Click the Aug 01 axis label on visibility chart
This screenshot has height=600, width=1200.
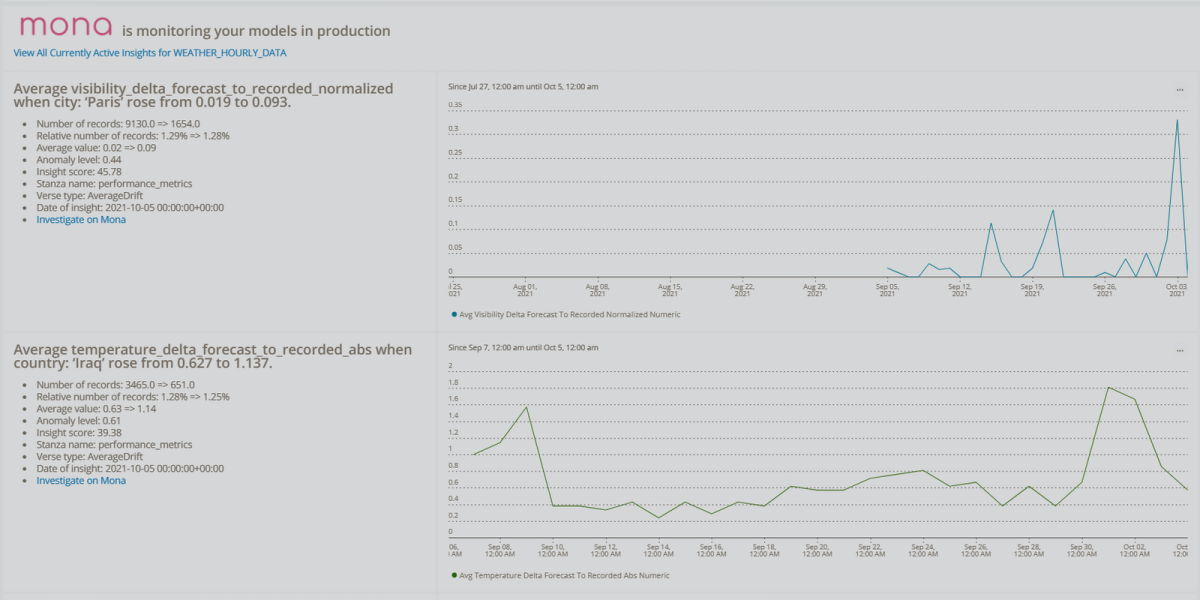click(527, 289)
